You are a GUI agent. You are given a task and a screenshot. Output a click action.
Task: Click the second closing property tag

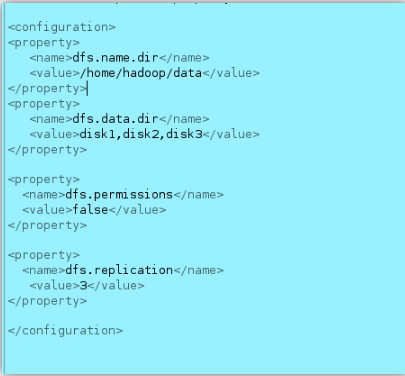47,150
